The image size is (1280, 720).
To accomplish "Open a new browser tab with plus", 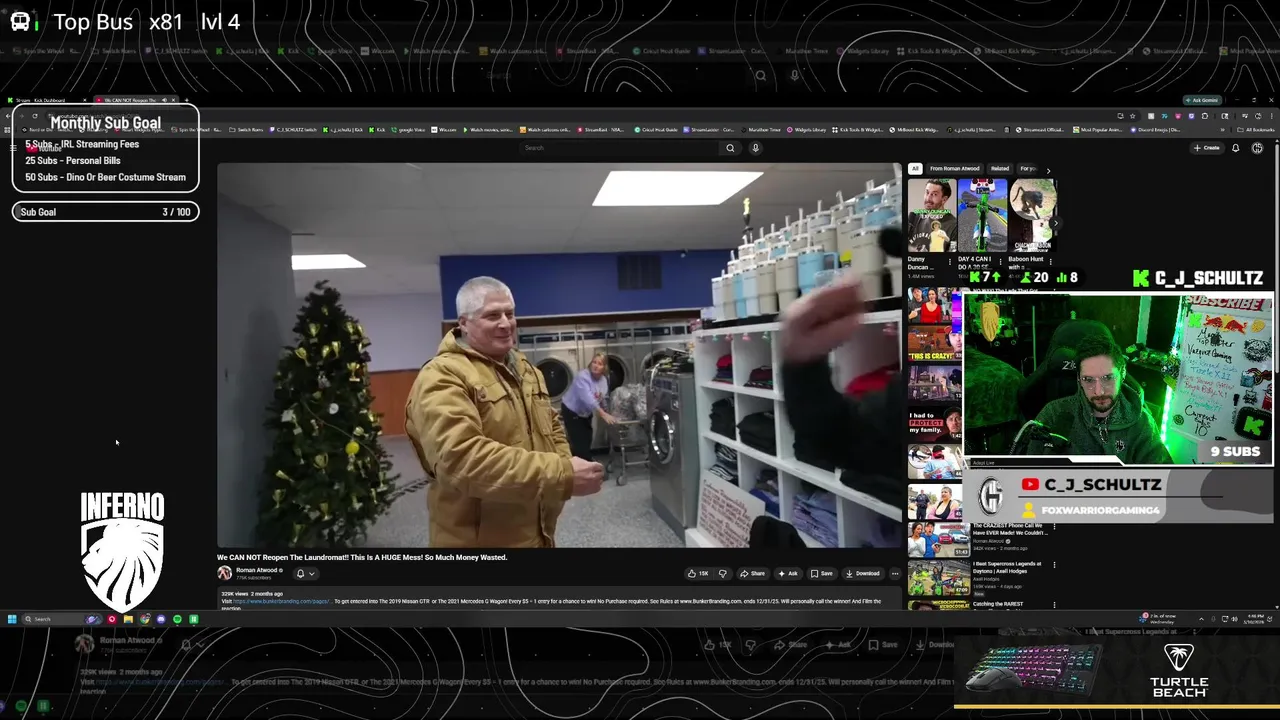I will (x=186, y=100).
